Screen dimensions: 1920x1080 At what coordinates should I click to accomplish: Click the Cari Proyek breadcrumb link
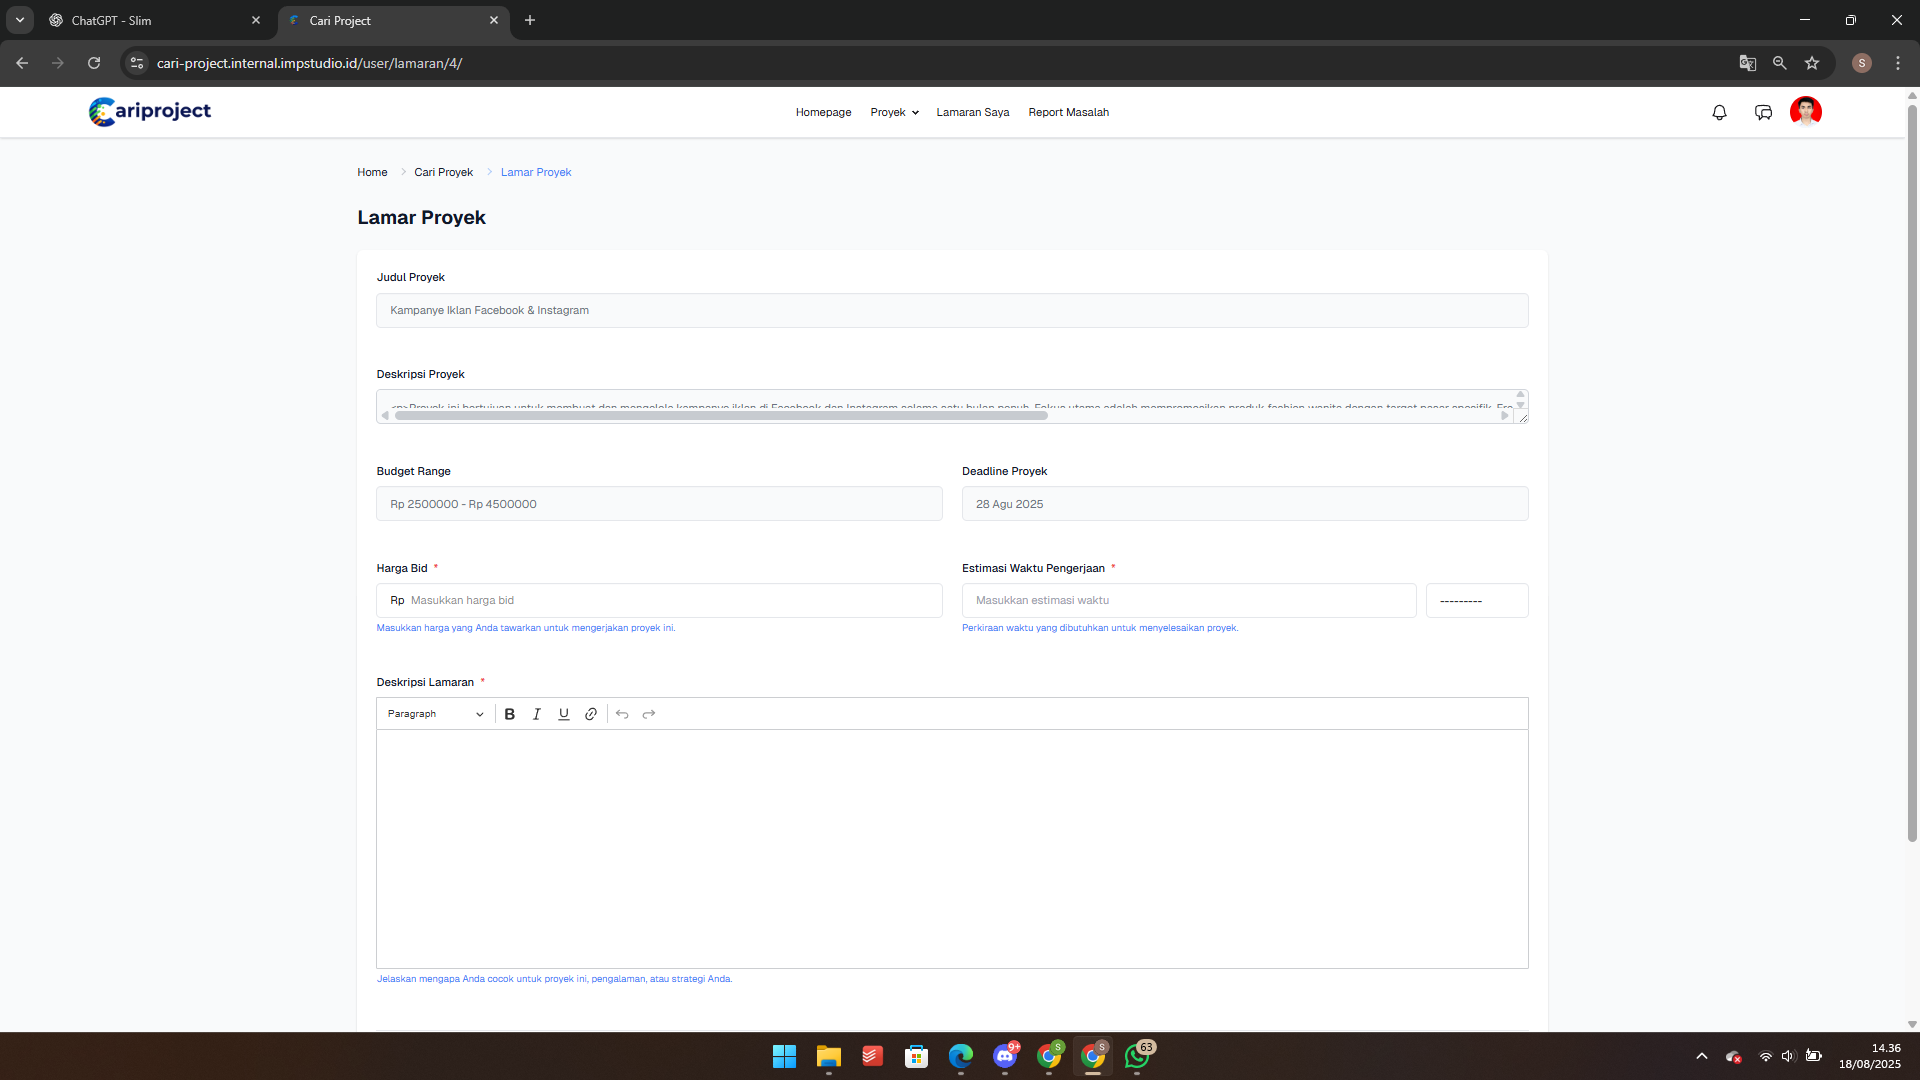point(443,172)
